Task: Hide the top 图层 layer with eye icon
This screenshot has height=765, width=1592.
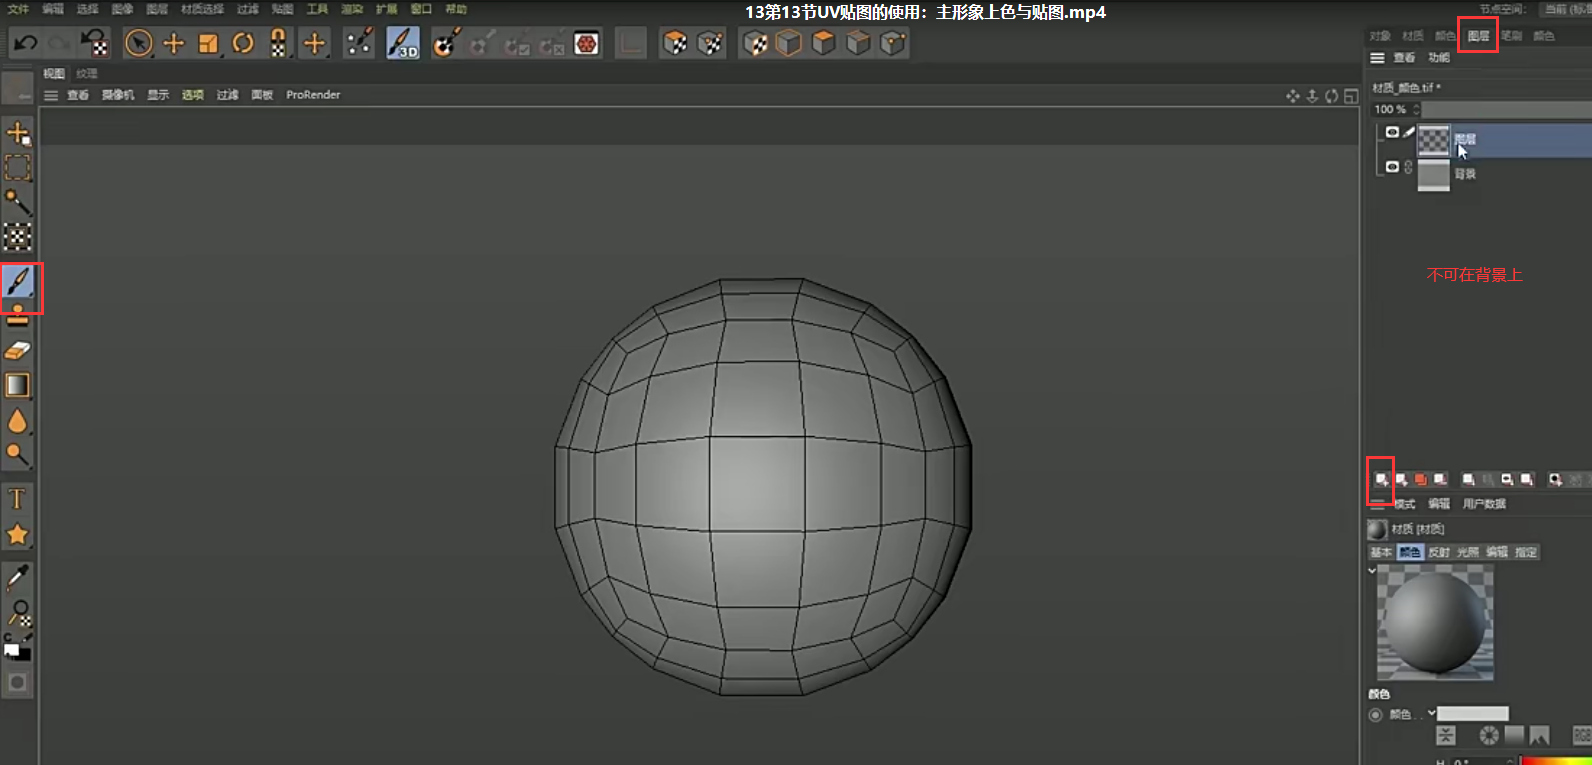Action: pos(1392,132)
